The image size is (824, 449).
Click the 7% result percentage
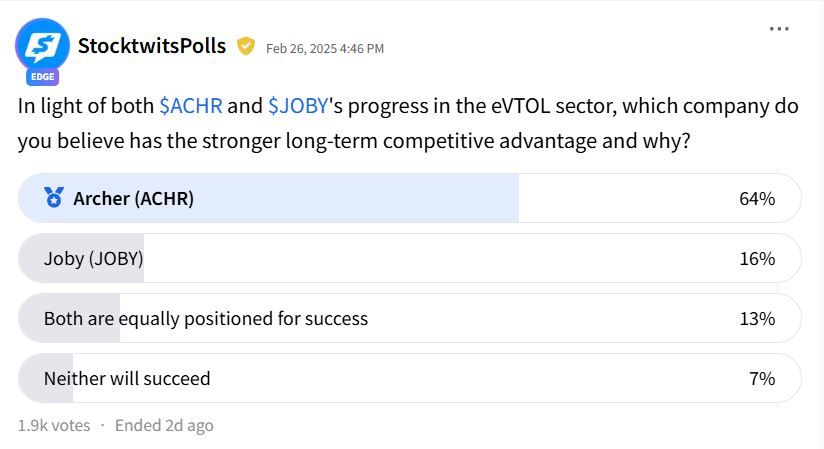pos(762,379)
